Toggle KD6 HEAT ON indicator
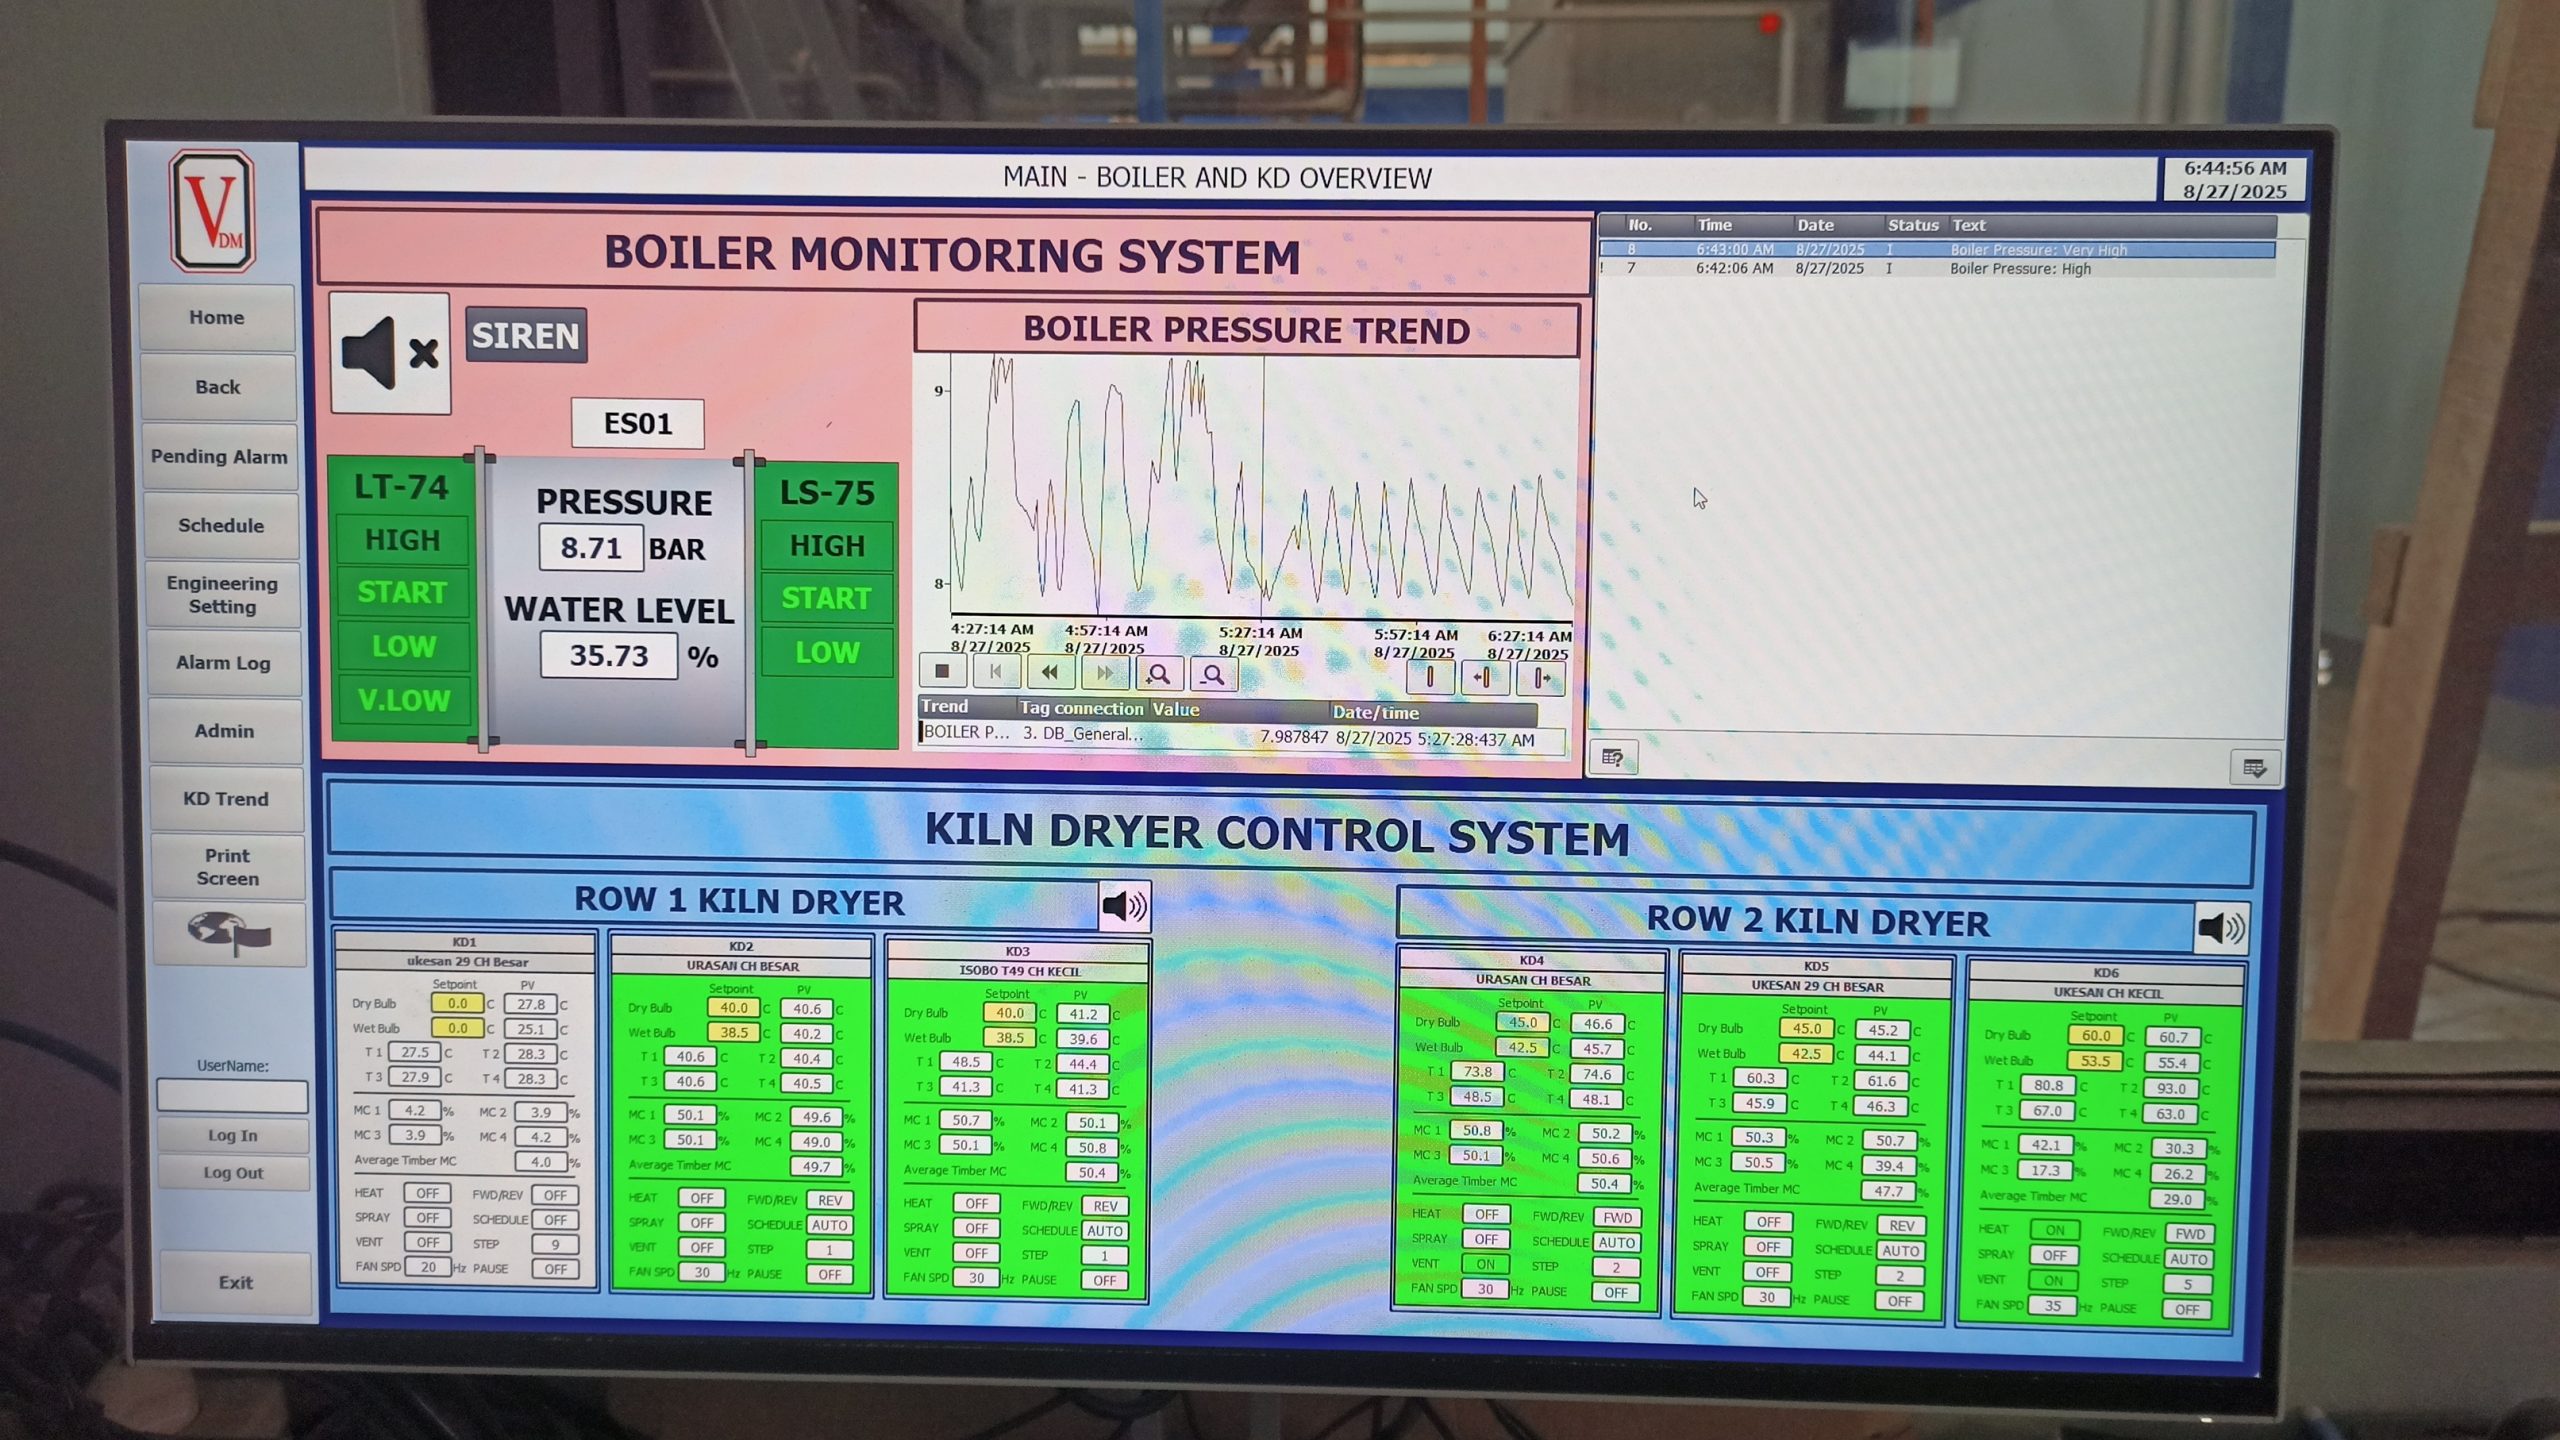This screenshot has width=2560, height=1440. pos(2054,1230)
